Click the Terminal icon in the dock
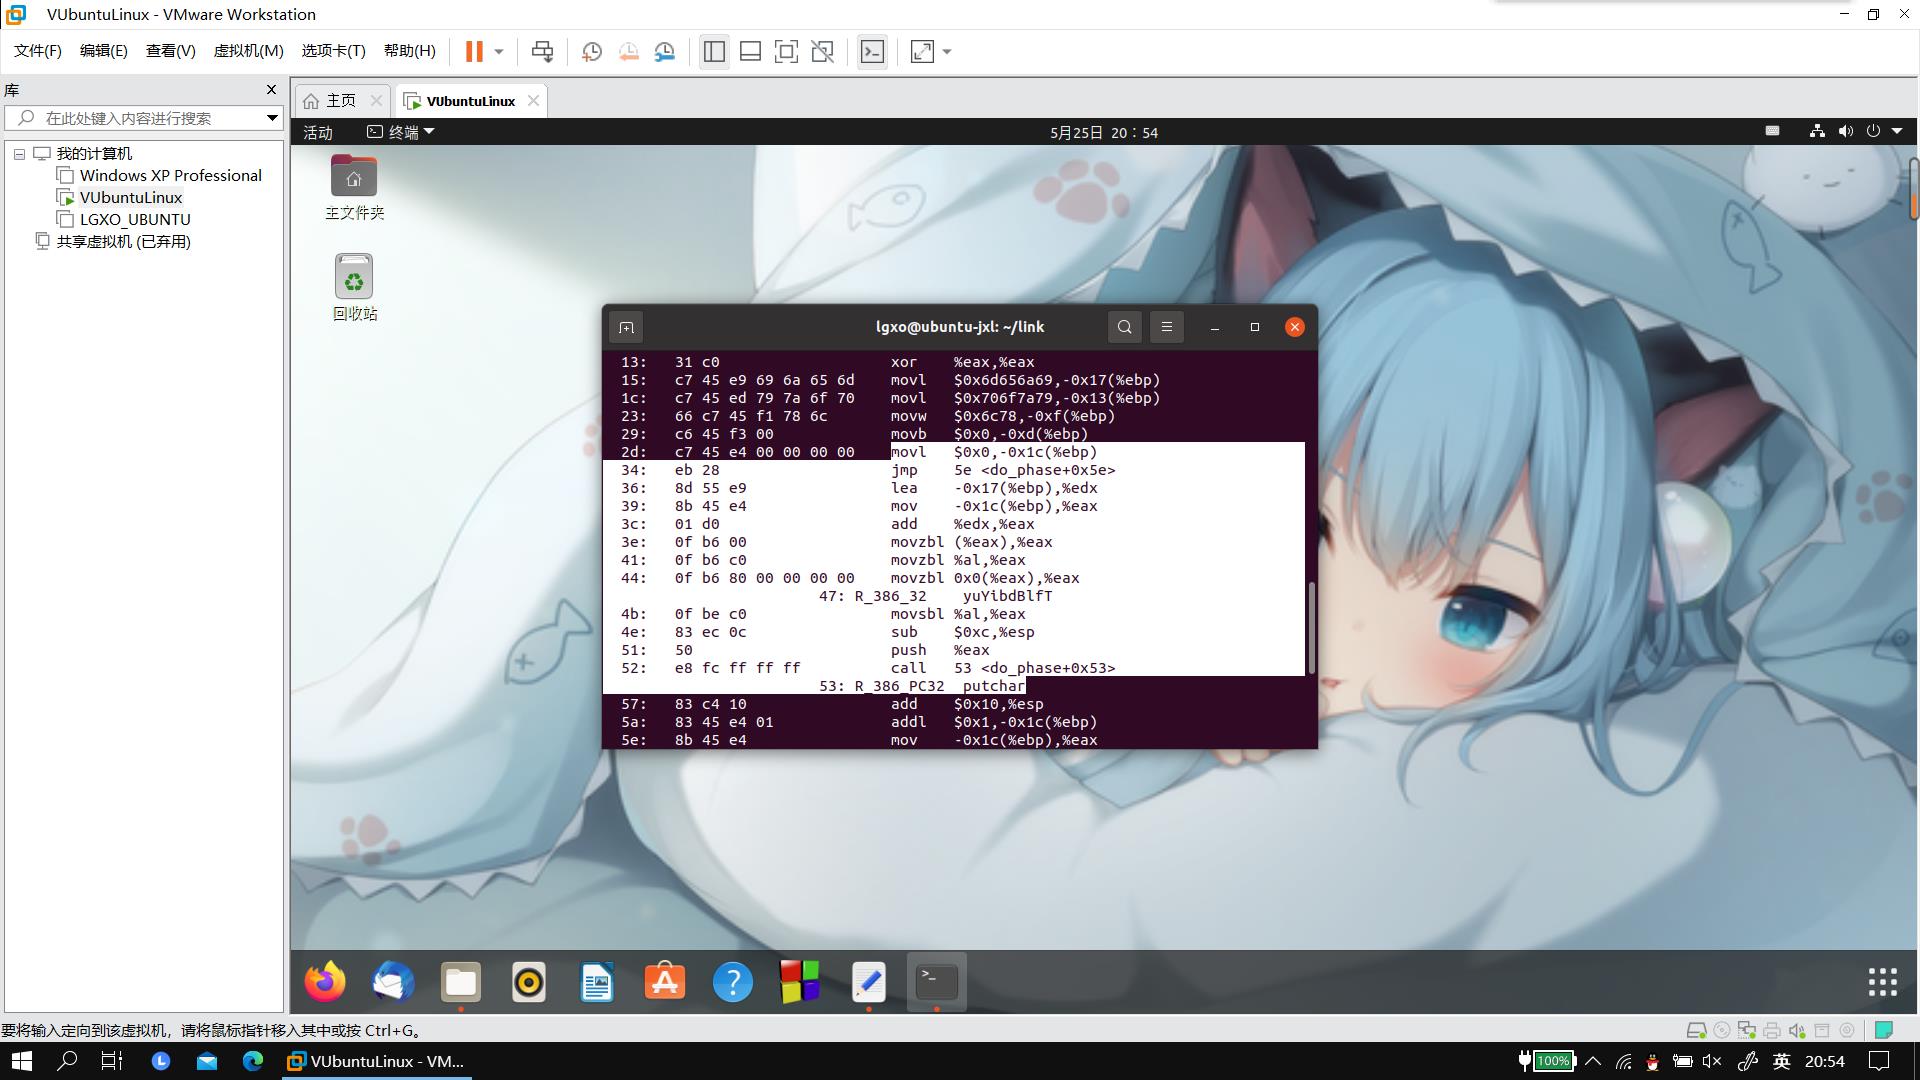Image resolution: width=1920 pixels, height=1080 pixels. pos(937,982)
